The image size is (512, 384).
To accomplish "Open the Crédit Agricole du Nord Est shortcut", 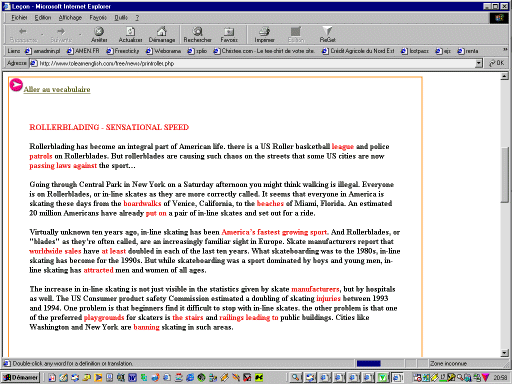I will pos(358,51).
